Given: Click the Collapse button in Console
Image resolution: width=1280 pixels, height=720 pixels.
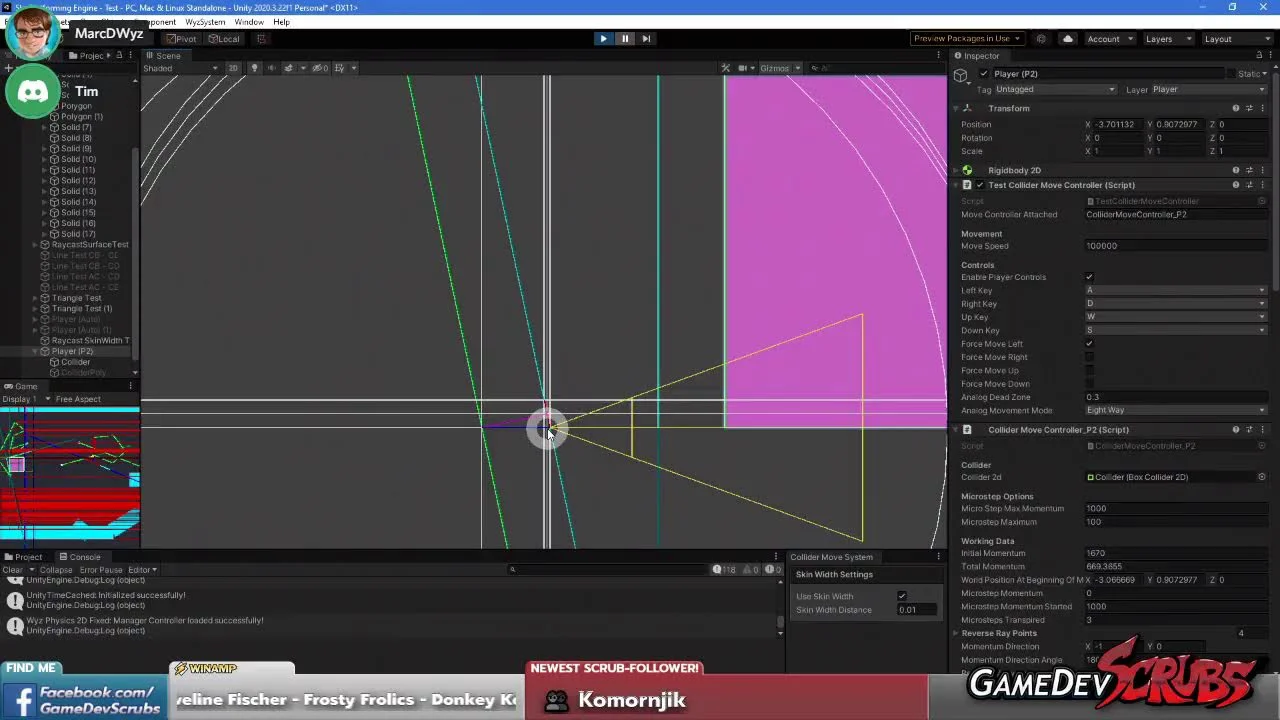Looking at the screenshot, I should point(56,570).
